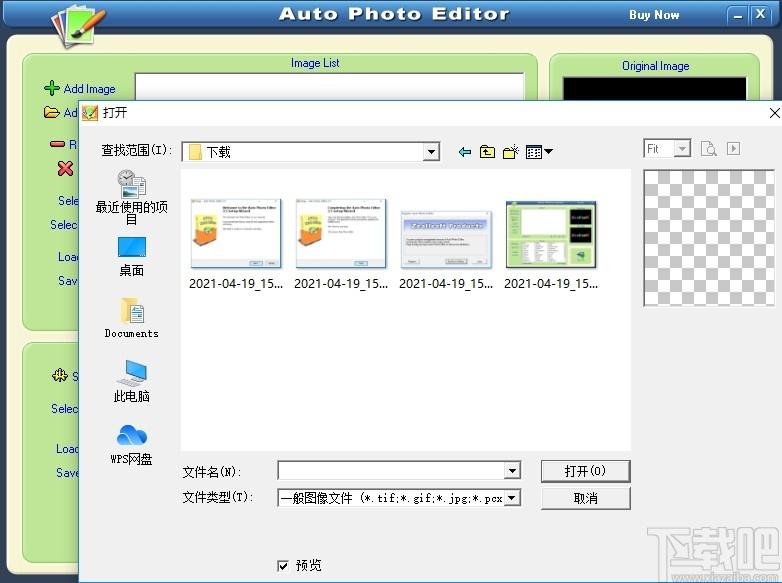Click the Add Image label
Screen dimensions: 782x583
point(89,89)
